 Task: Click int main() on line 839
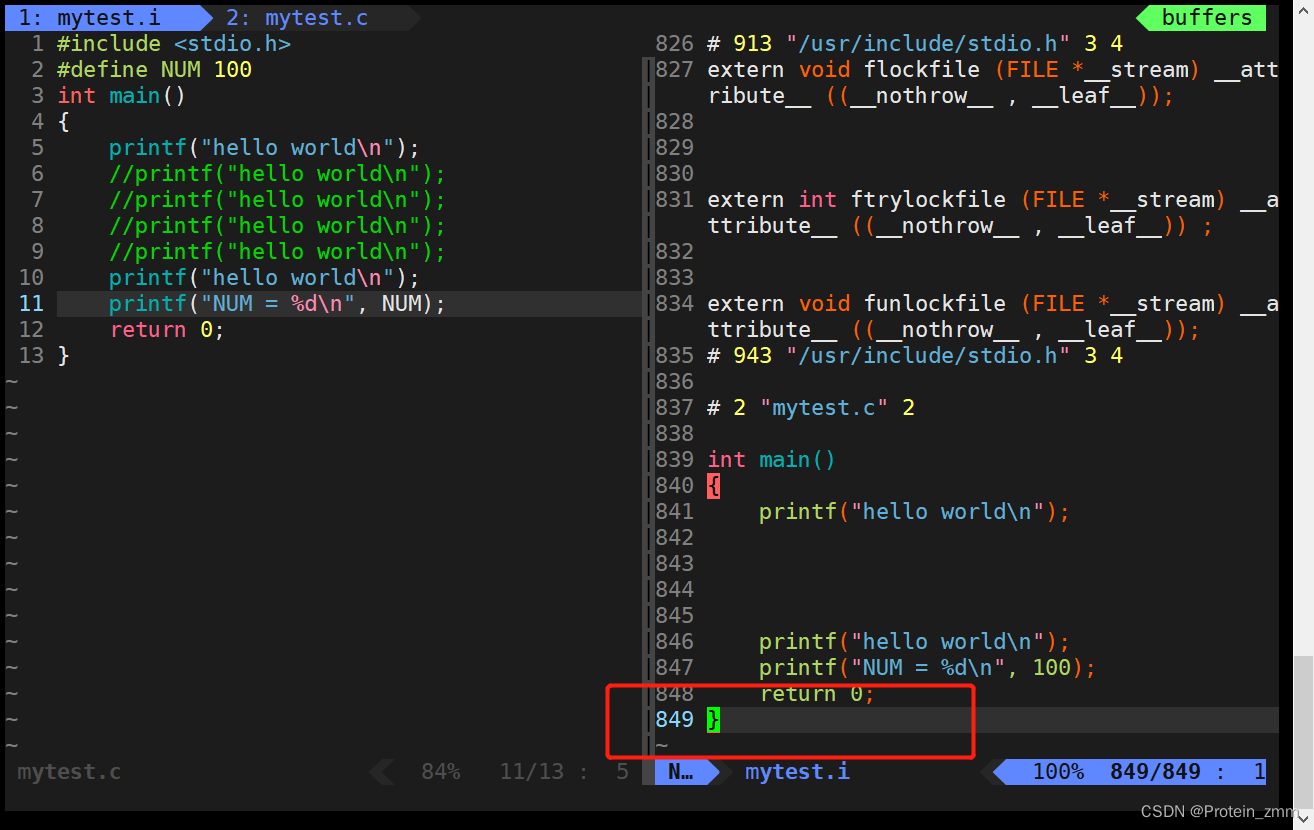pos(771,460)
